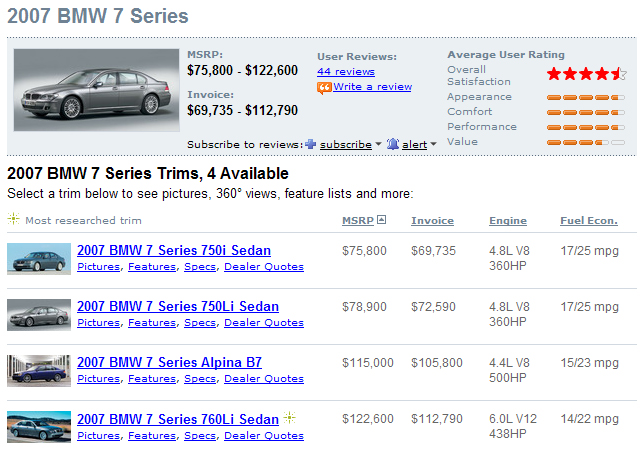Click the star rating for Overall Satisfaction
The height and width of the screenshot is (453, 640).
587,74
